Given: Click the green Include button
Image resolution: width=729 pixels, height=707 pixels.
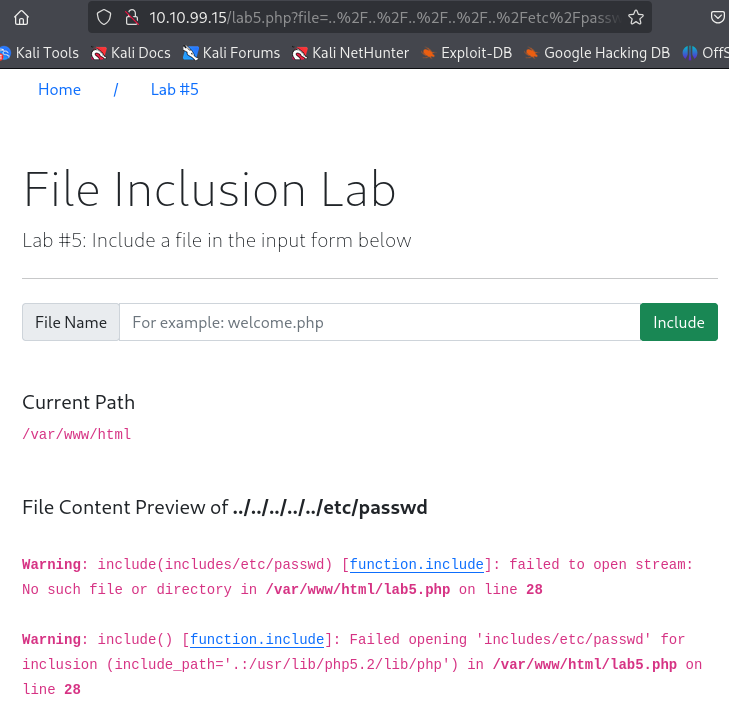Looking at the screenshot, I should coord(679,322).
